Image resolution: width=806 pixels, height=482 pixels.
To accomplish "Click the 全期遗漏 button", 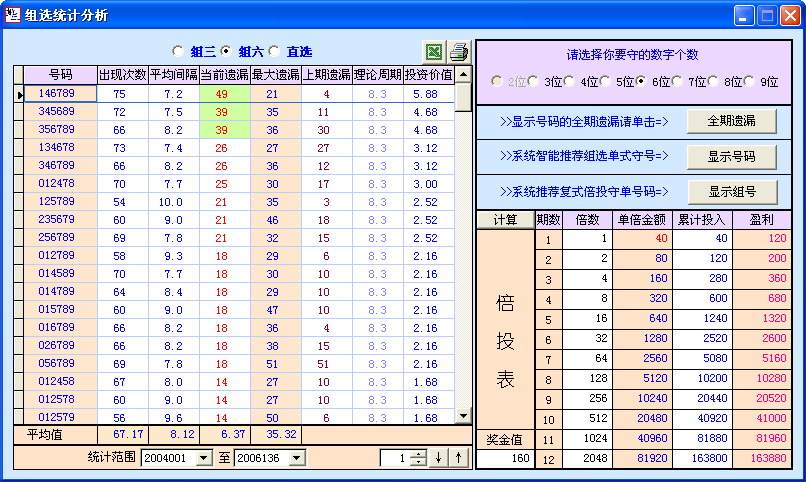I will [x=731, y=121].
